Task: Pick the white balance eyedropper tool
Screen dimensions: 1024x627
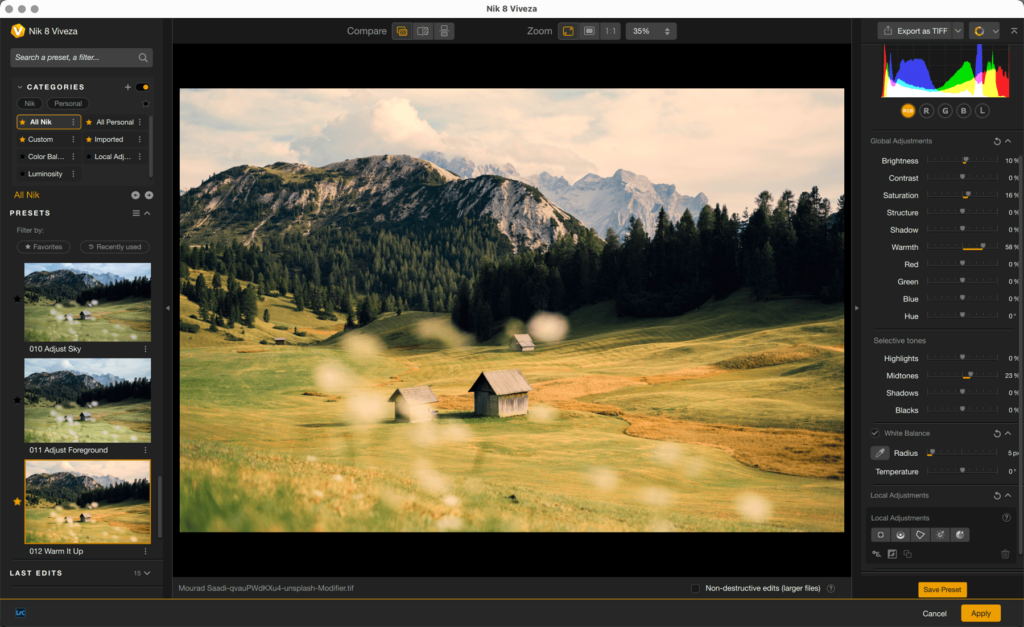Action: (x=880, y=453)
